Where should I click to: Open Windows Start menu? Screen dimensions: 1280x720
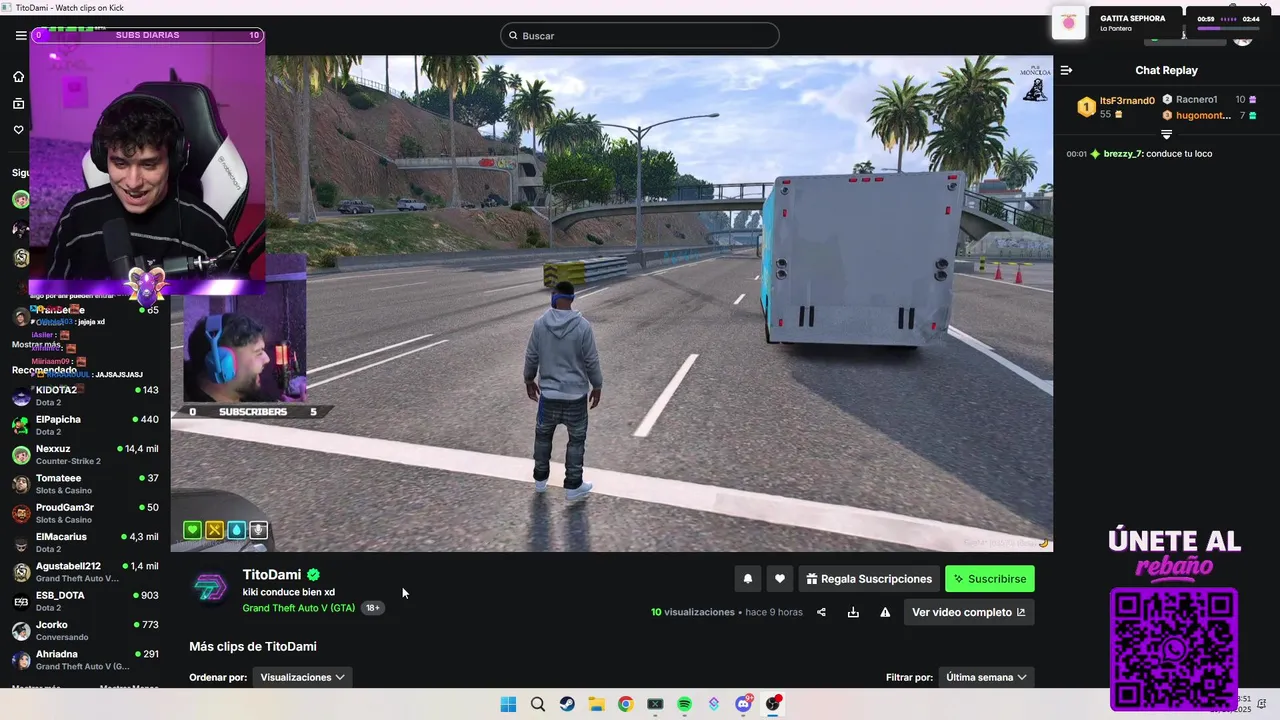(x=508, y=704)
